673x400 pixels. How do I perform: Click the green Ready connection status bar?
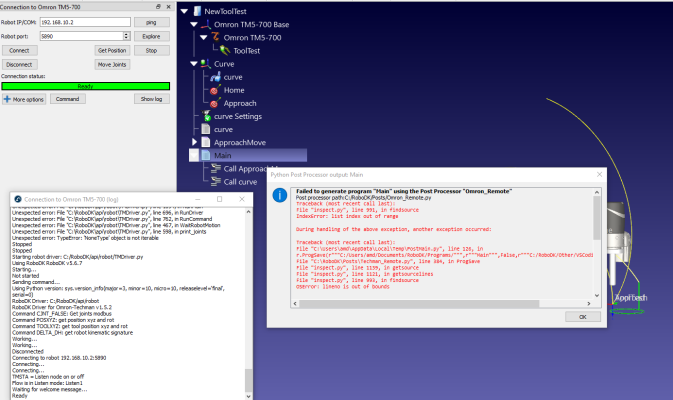click(85, 86)
